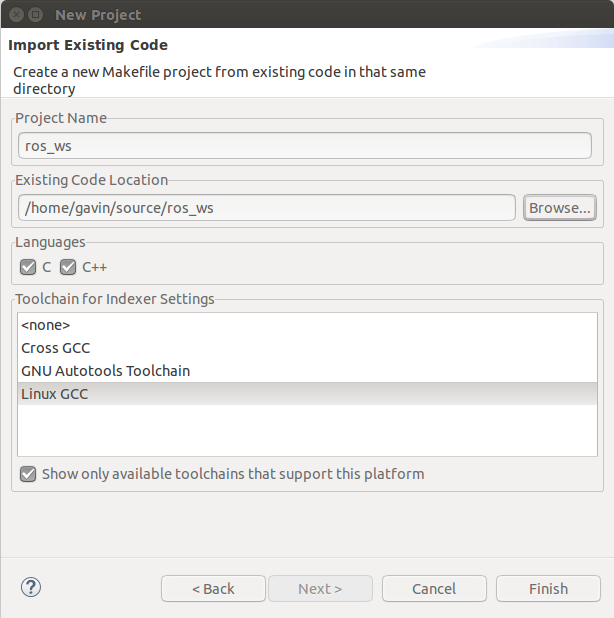Screen dimensions: 614x618
Task: Open the help question mark icon
Action: [30, 587]
